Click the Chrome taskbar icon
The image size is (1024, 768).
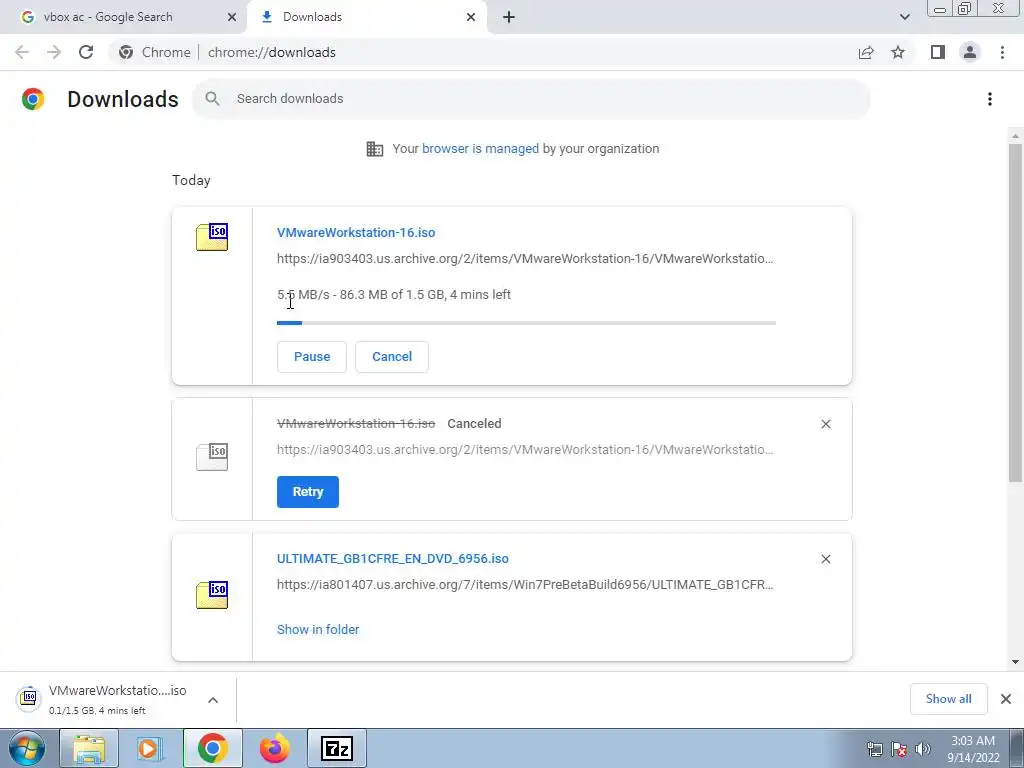tap(212, 748)
